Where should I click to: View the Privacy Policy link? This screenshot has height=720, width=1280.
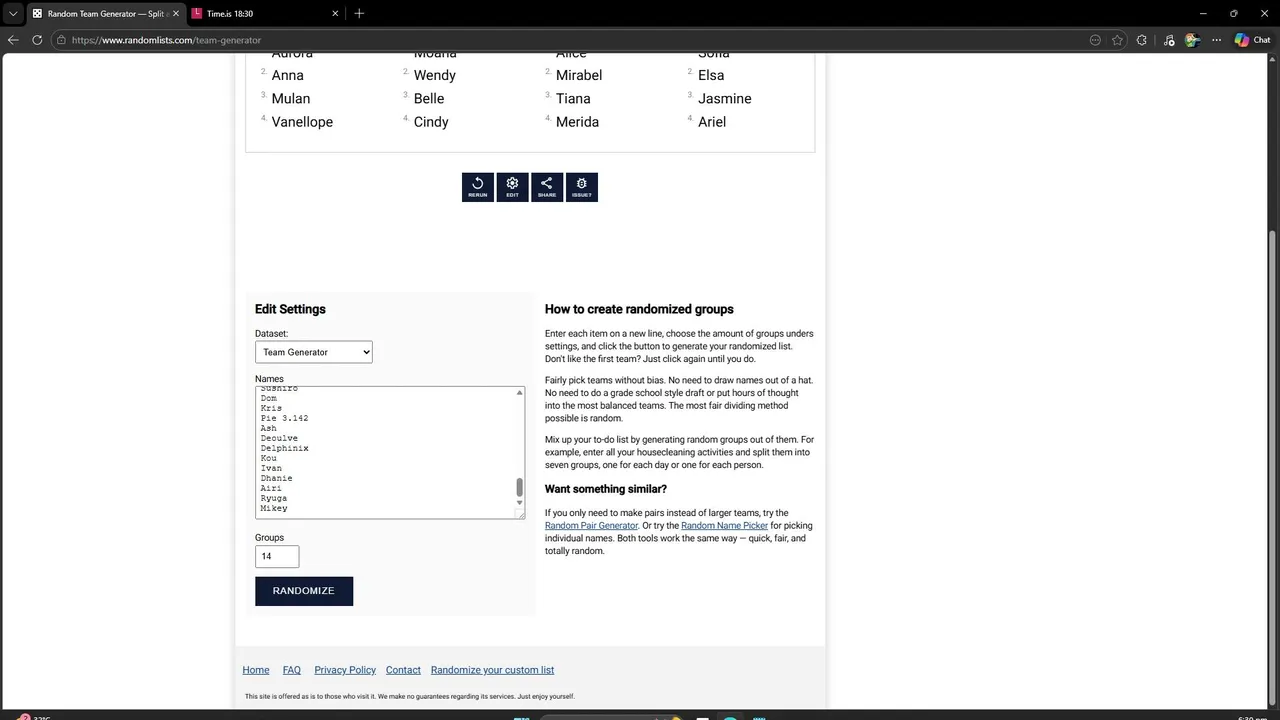345,670
